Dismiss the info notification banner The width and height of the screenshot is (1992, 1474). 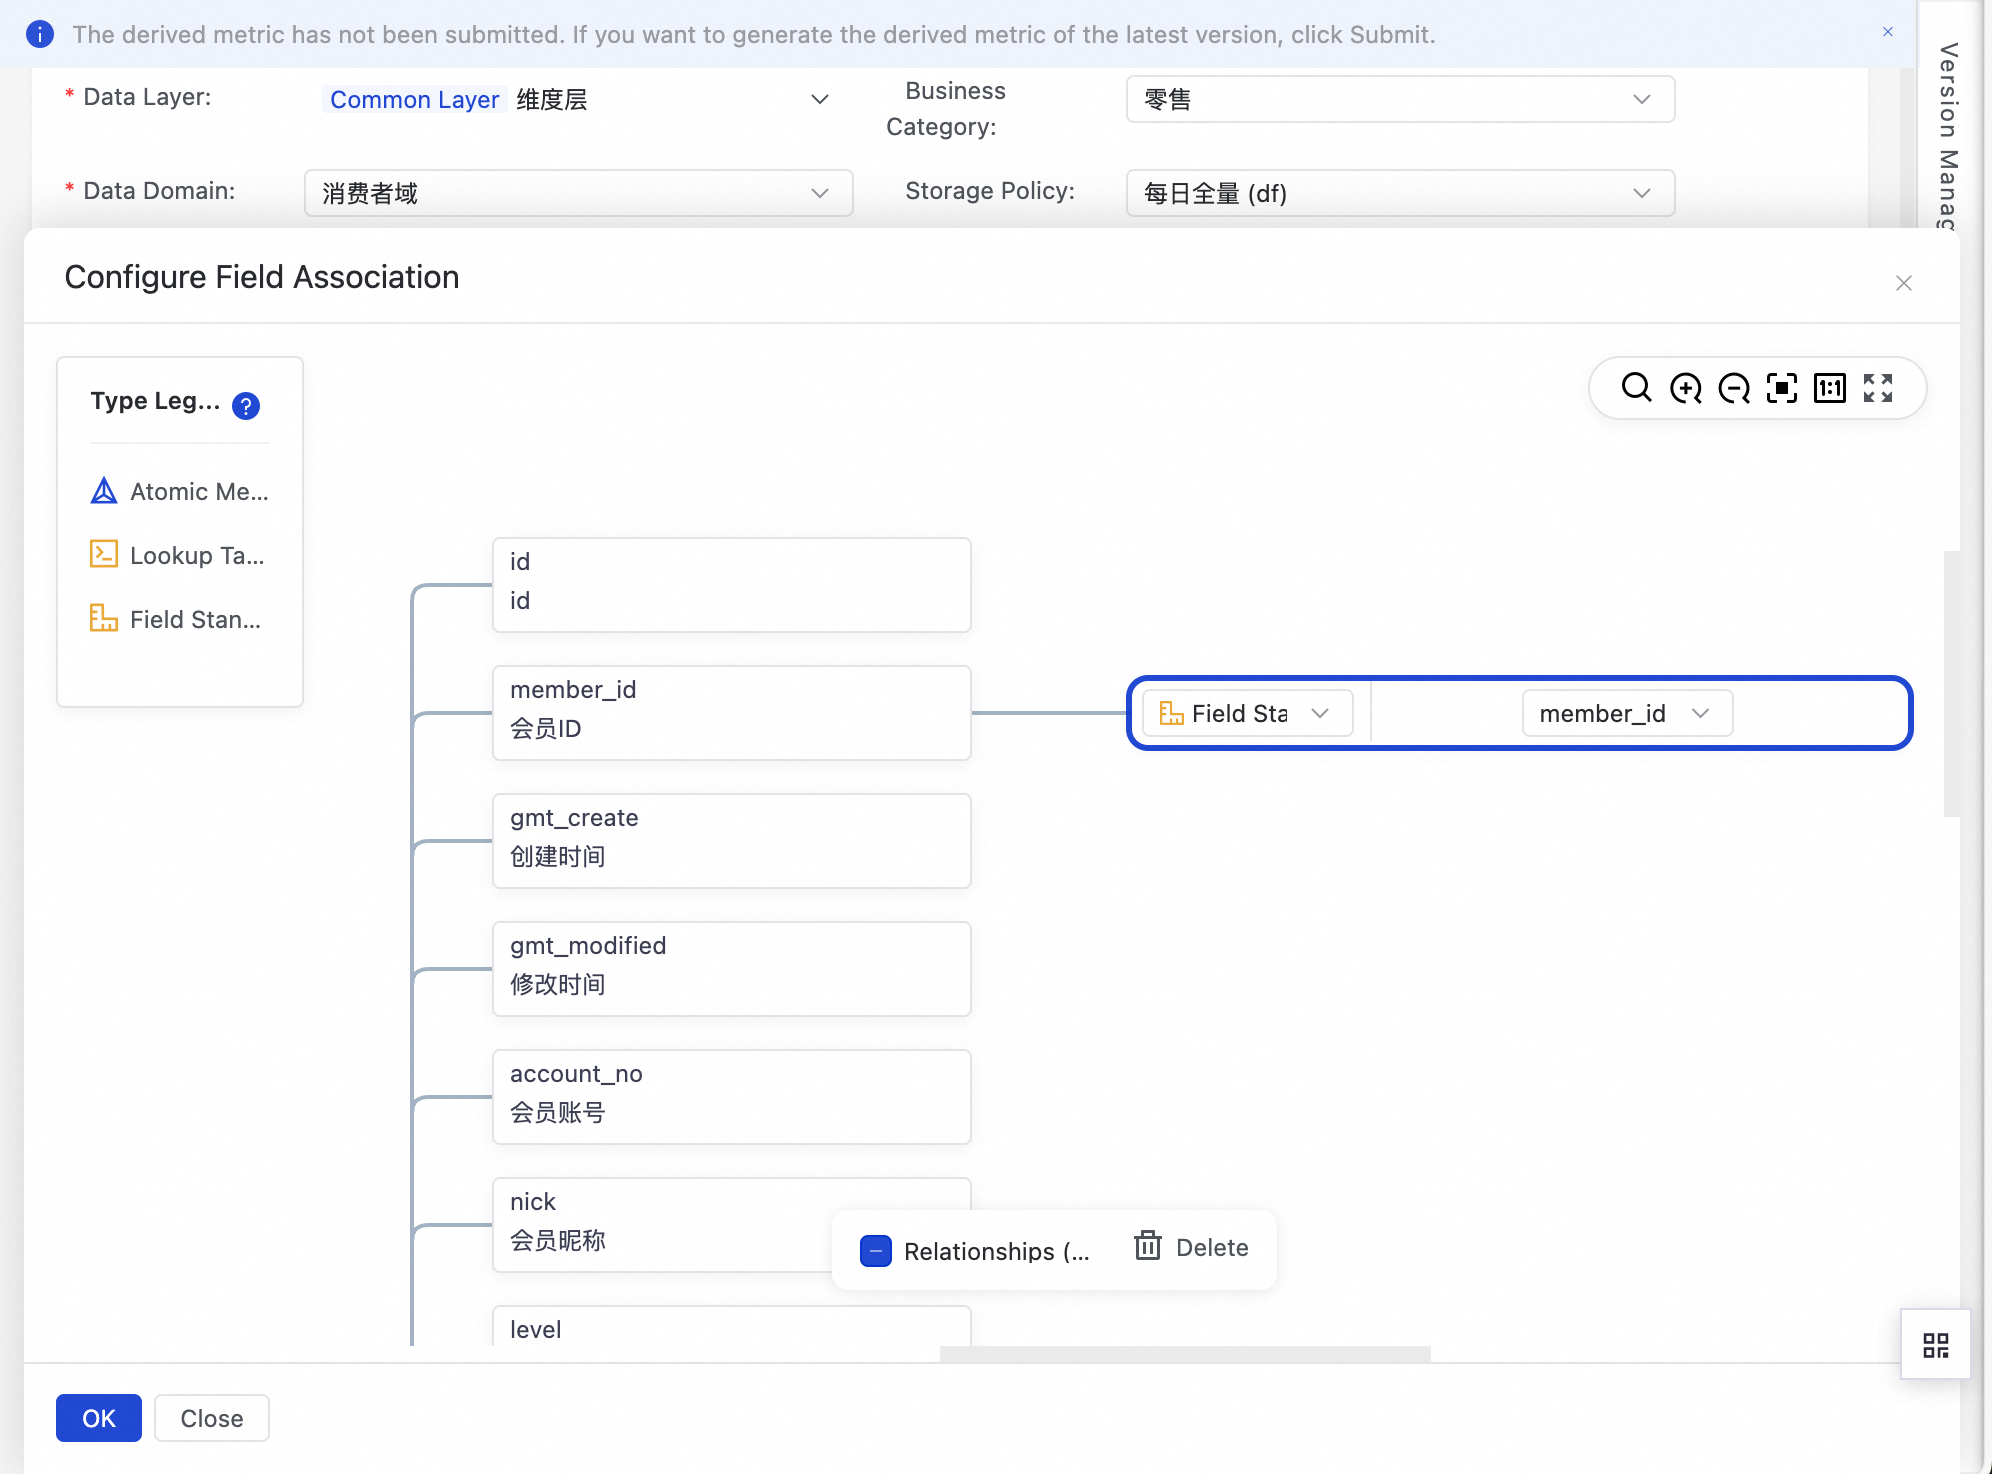pyautogui.click(x=1887, y=32)
